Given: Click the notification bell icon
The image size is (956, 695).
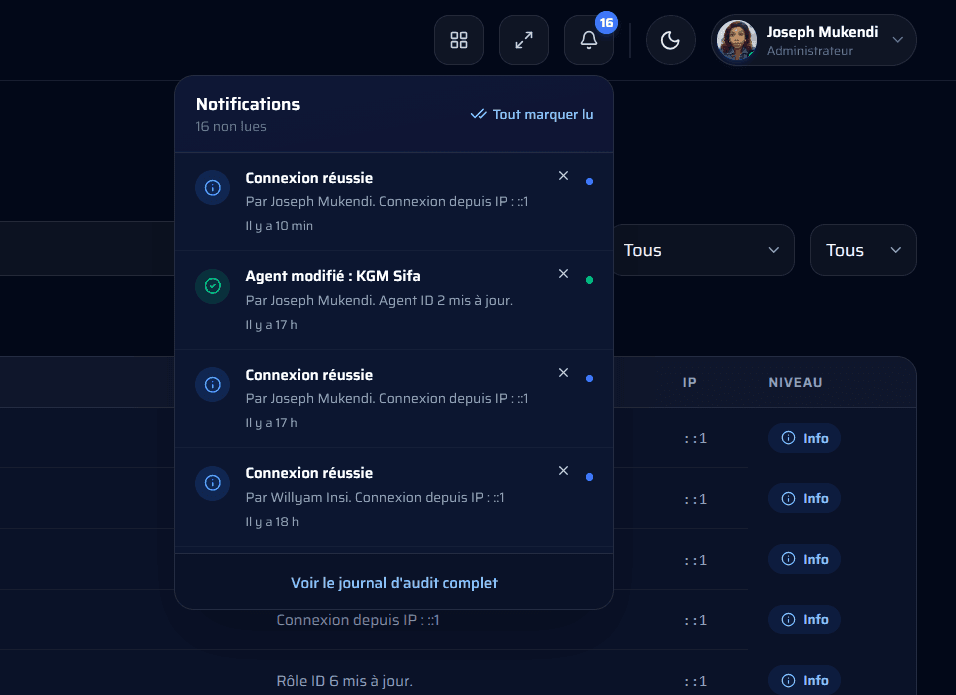Looking at the screenshot, I should pyautogui.click(x=588, y=40).
